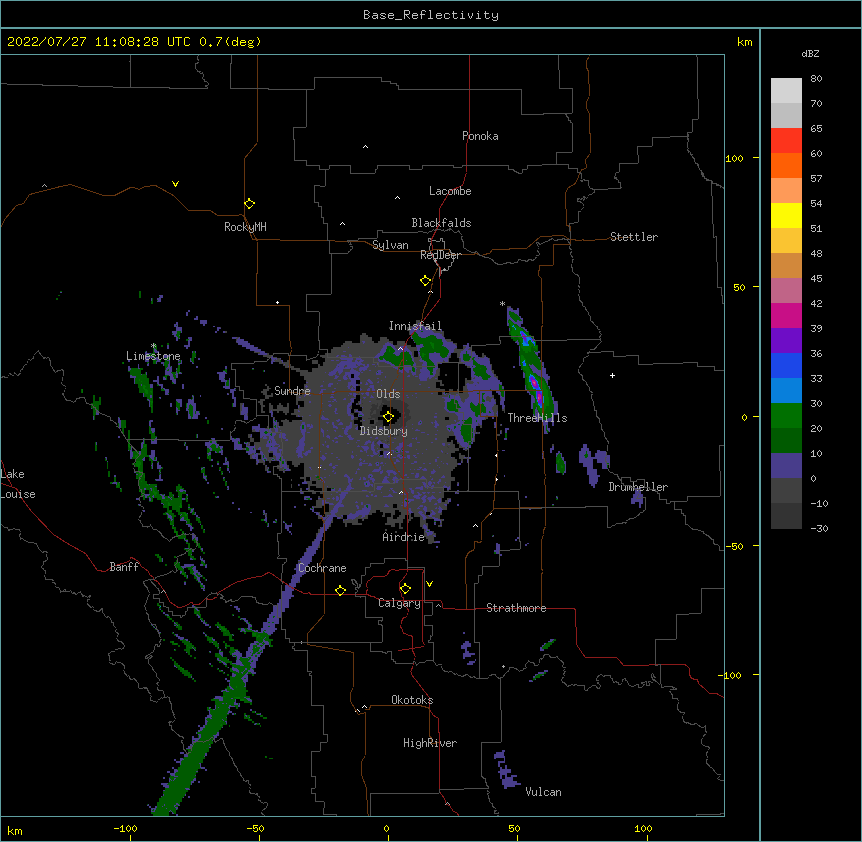
Task: Pick the slate blue swatch between 10 and 0
Action: tap(786, 466)
